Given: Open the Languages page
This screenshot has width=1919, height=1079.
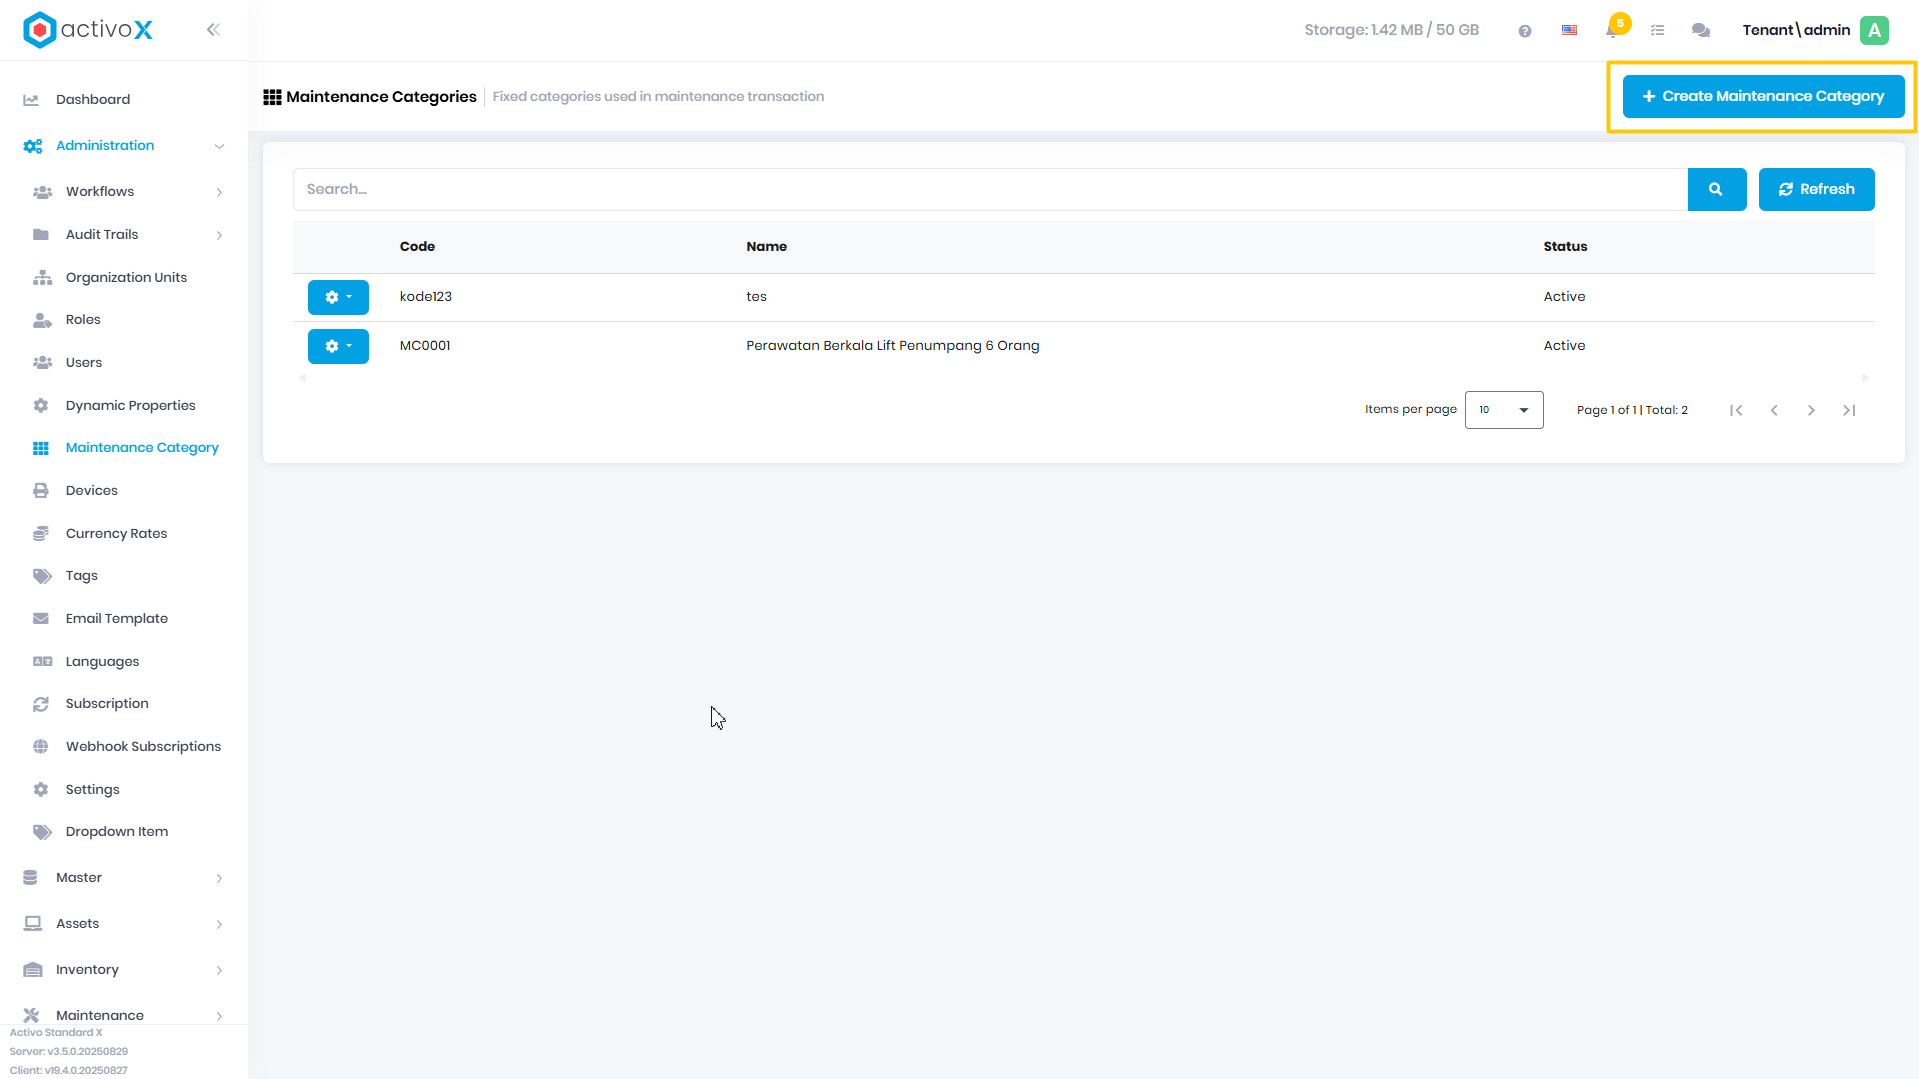Looking at the screenshot, I should coord(102,662).
